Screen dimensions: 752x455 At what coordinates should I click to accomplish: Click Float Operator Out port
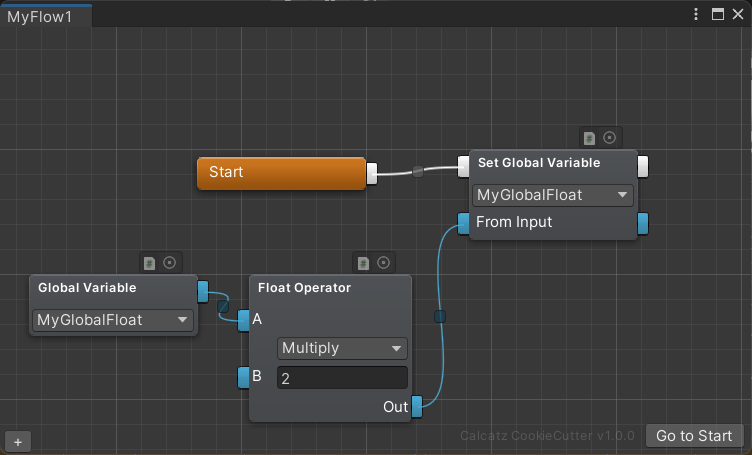417,407
